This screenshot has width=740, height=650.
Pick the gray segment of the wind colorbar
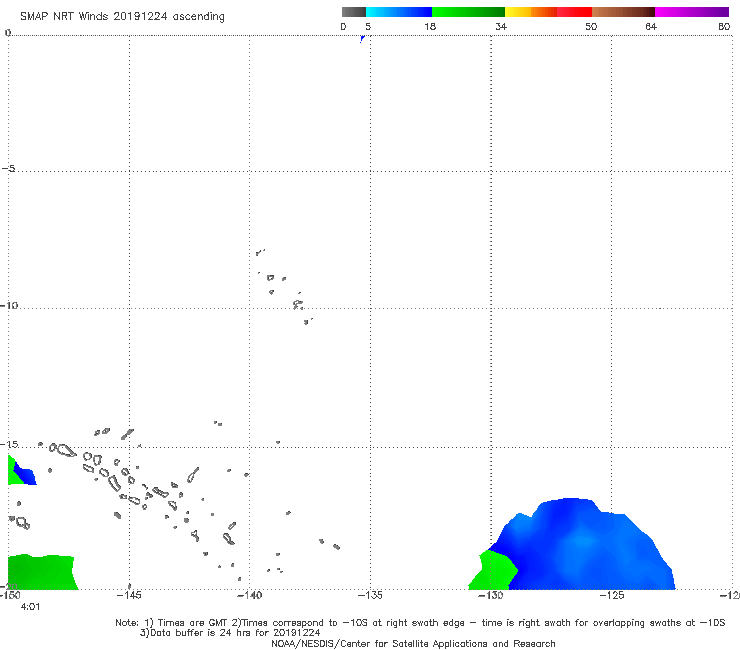(x=353, y=12)
